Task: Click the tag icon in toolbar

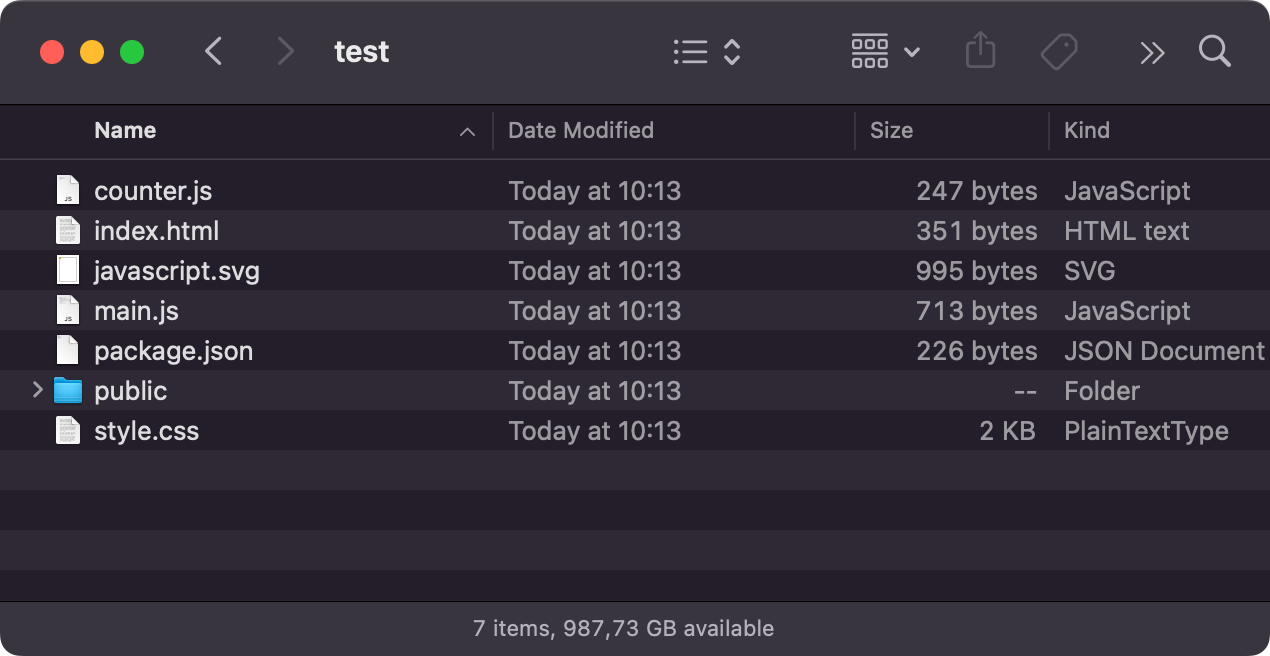Action: click(1059, 52)
